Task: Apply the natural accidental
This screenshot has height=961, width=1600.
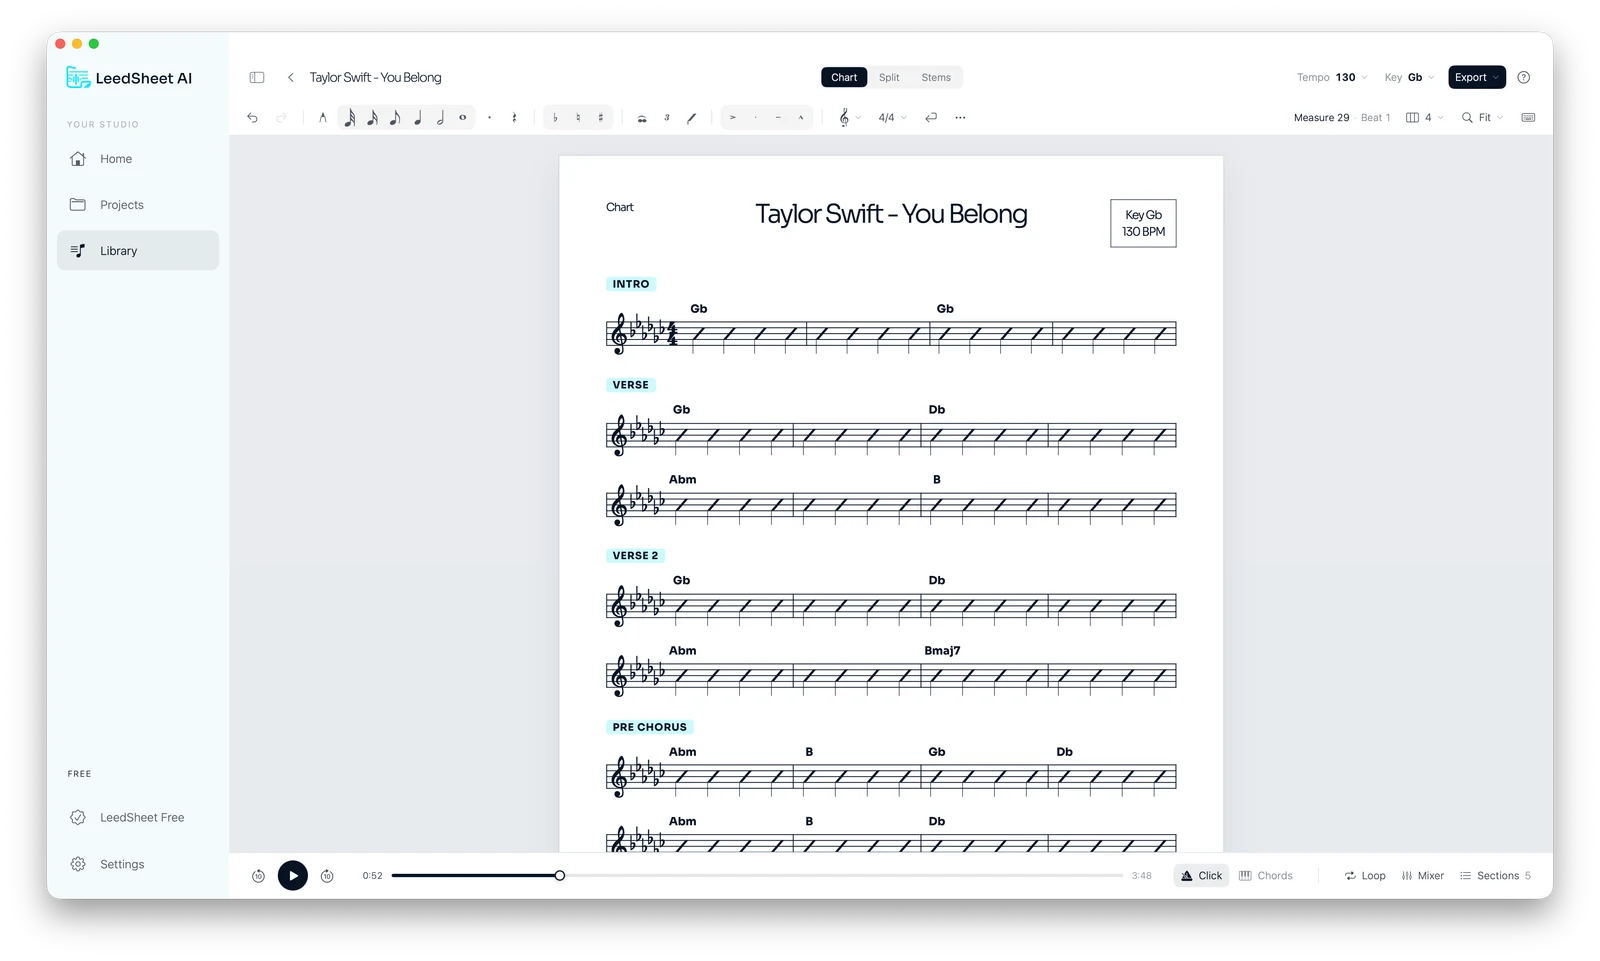Action: 578,118
